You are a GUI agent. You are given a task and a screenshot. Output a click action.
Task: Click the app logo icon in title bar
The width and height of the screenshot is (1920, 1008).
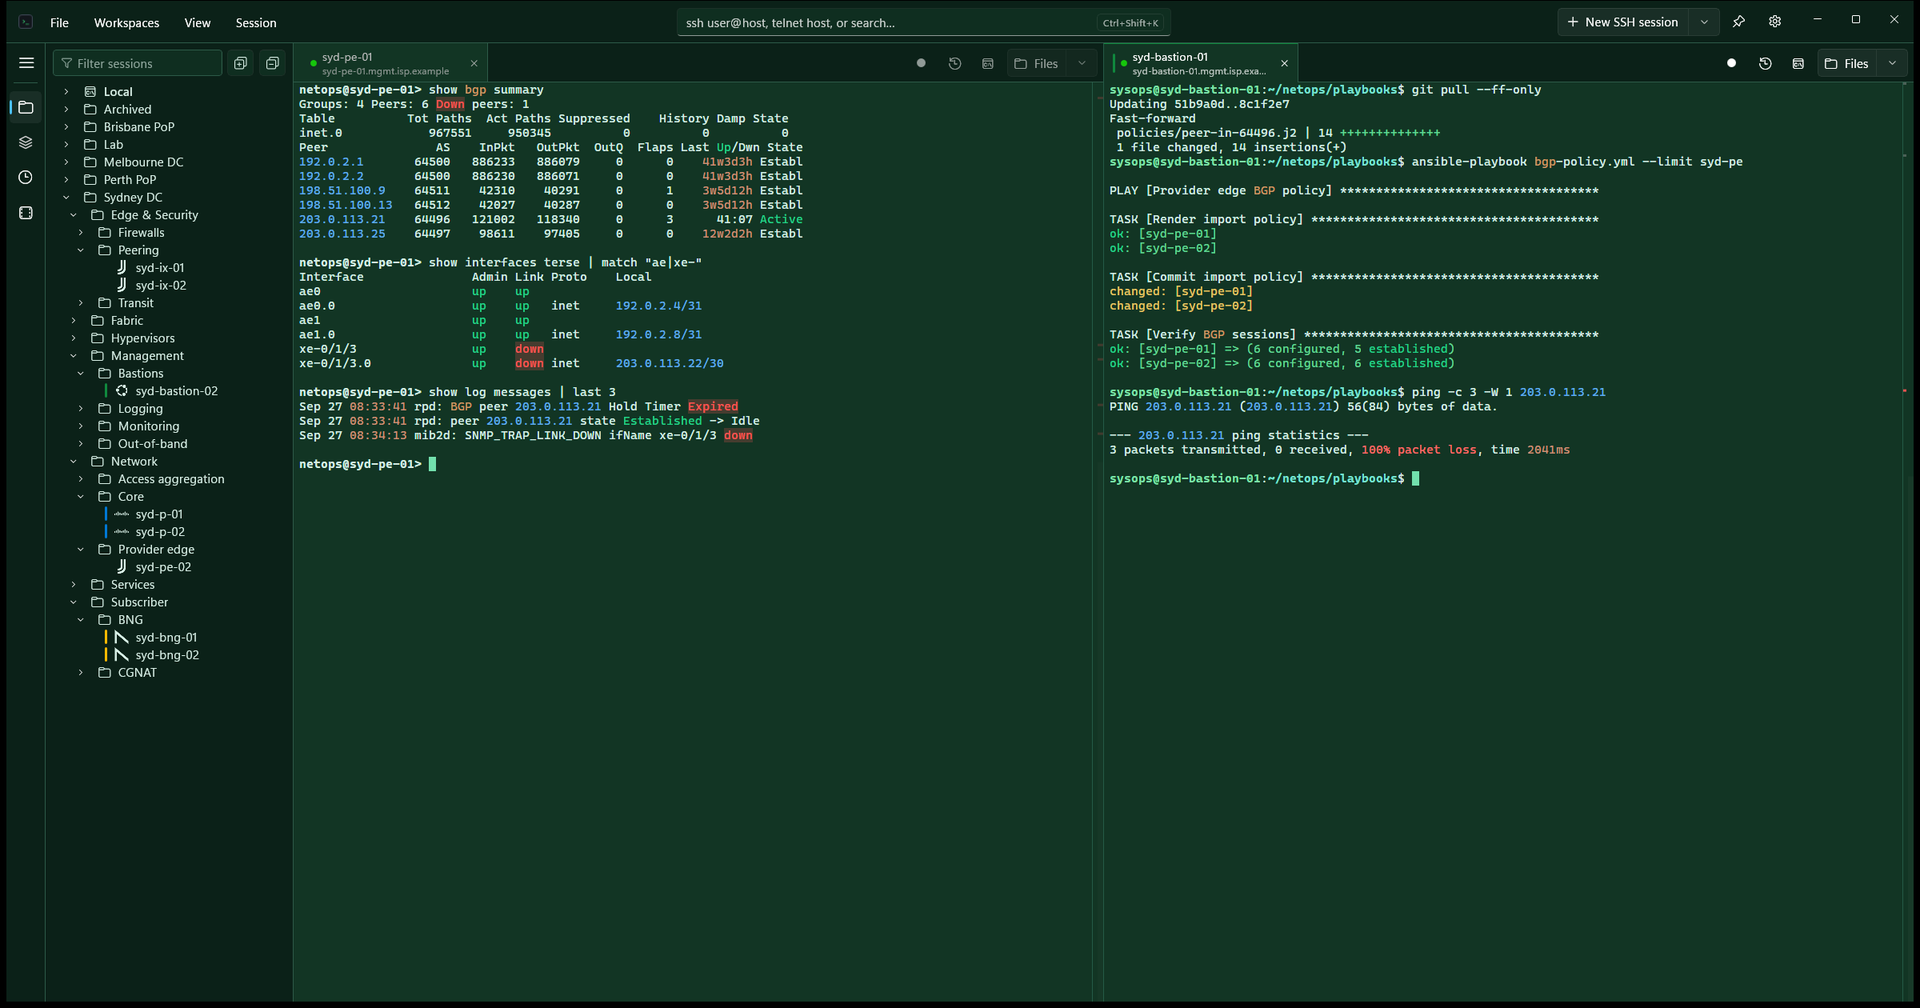[x=26, y=22]
